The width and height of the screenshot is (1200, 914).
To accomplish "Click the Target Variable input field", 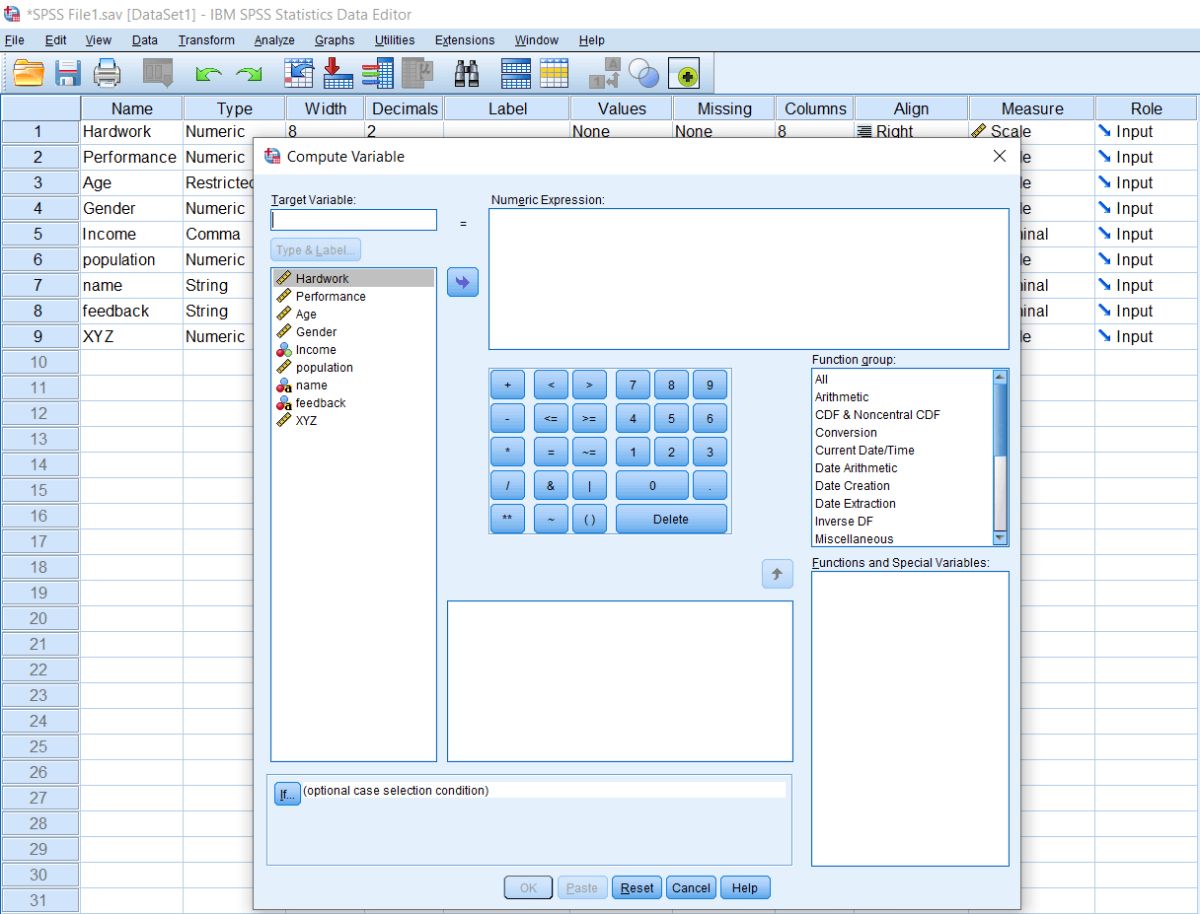I will (x=354, y=220).
